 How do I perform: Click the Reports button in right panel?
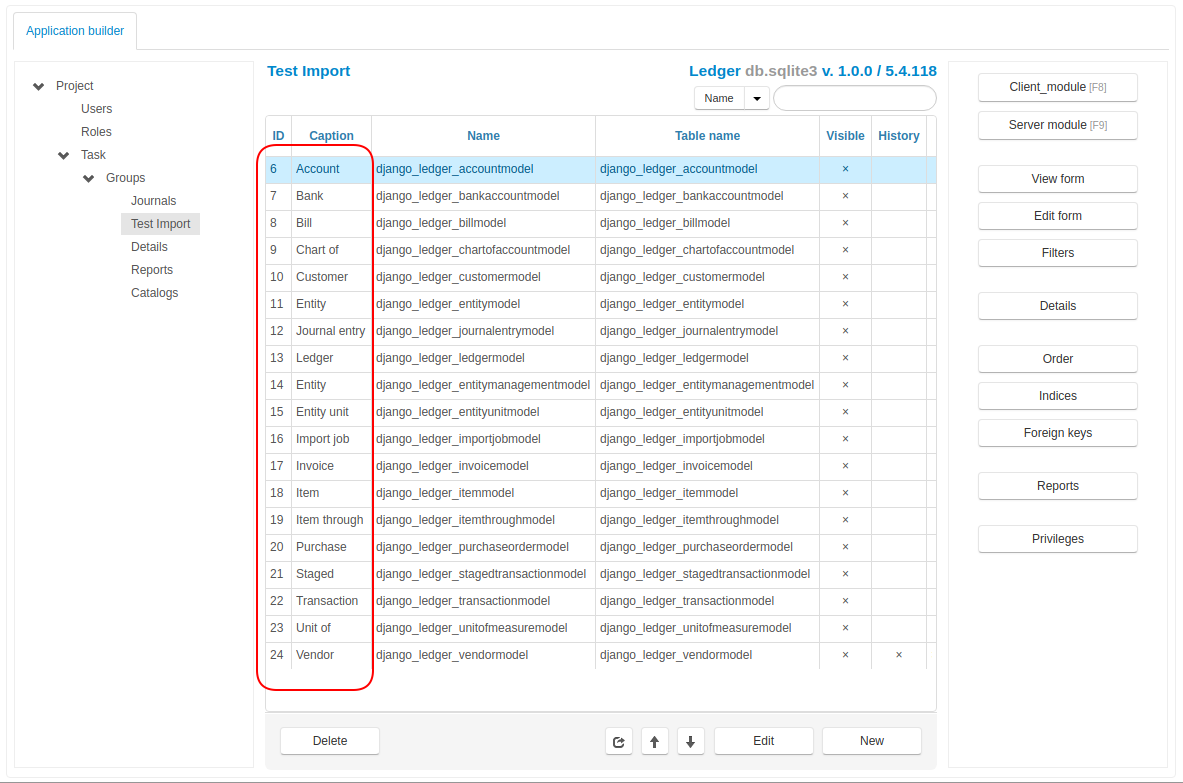tap(1058, 486)
